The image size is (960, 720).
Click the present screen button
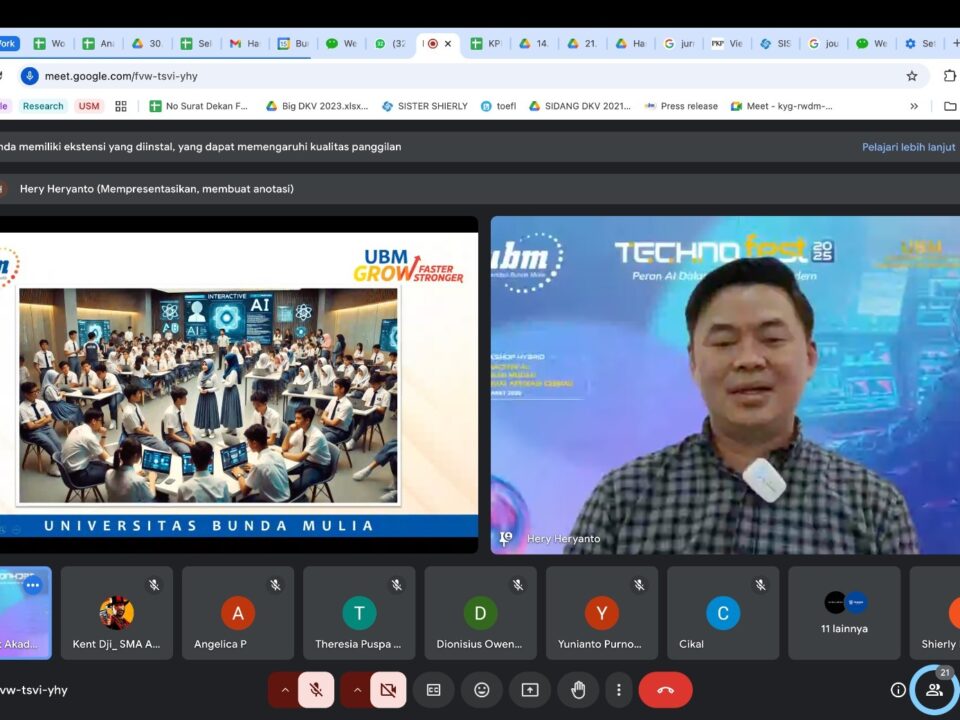[530, 690]
